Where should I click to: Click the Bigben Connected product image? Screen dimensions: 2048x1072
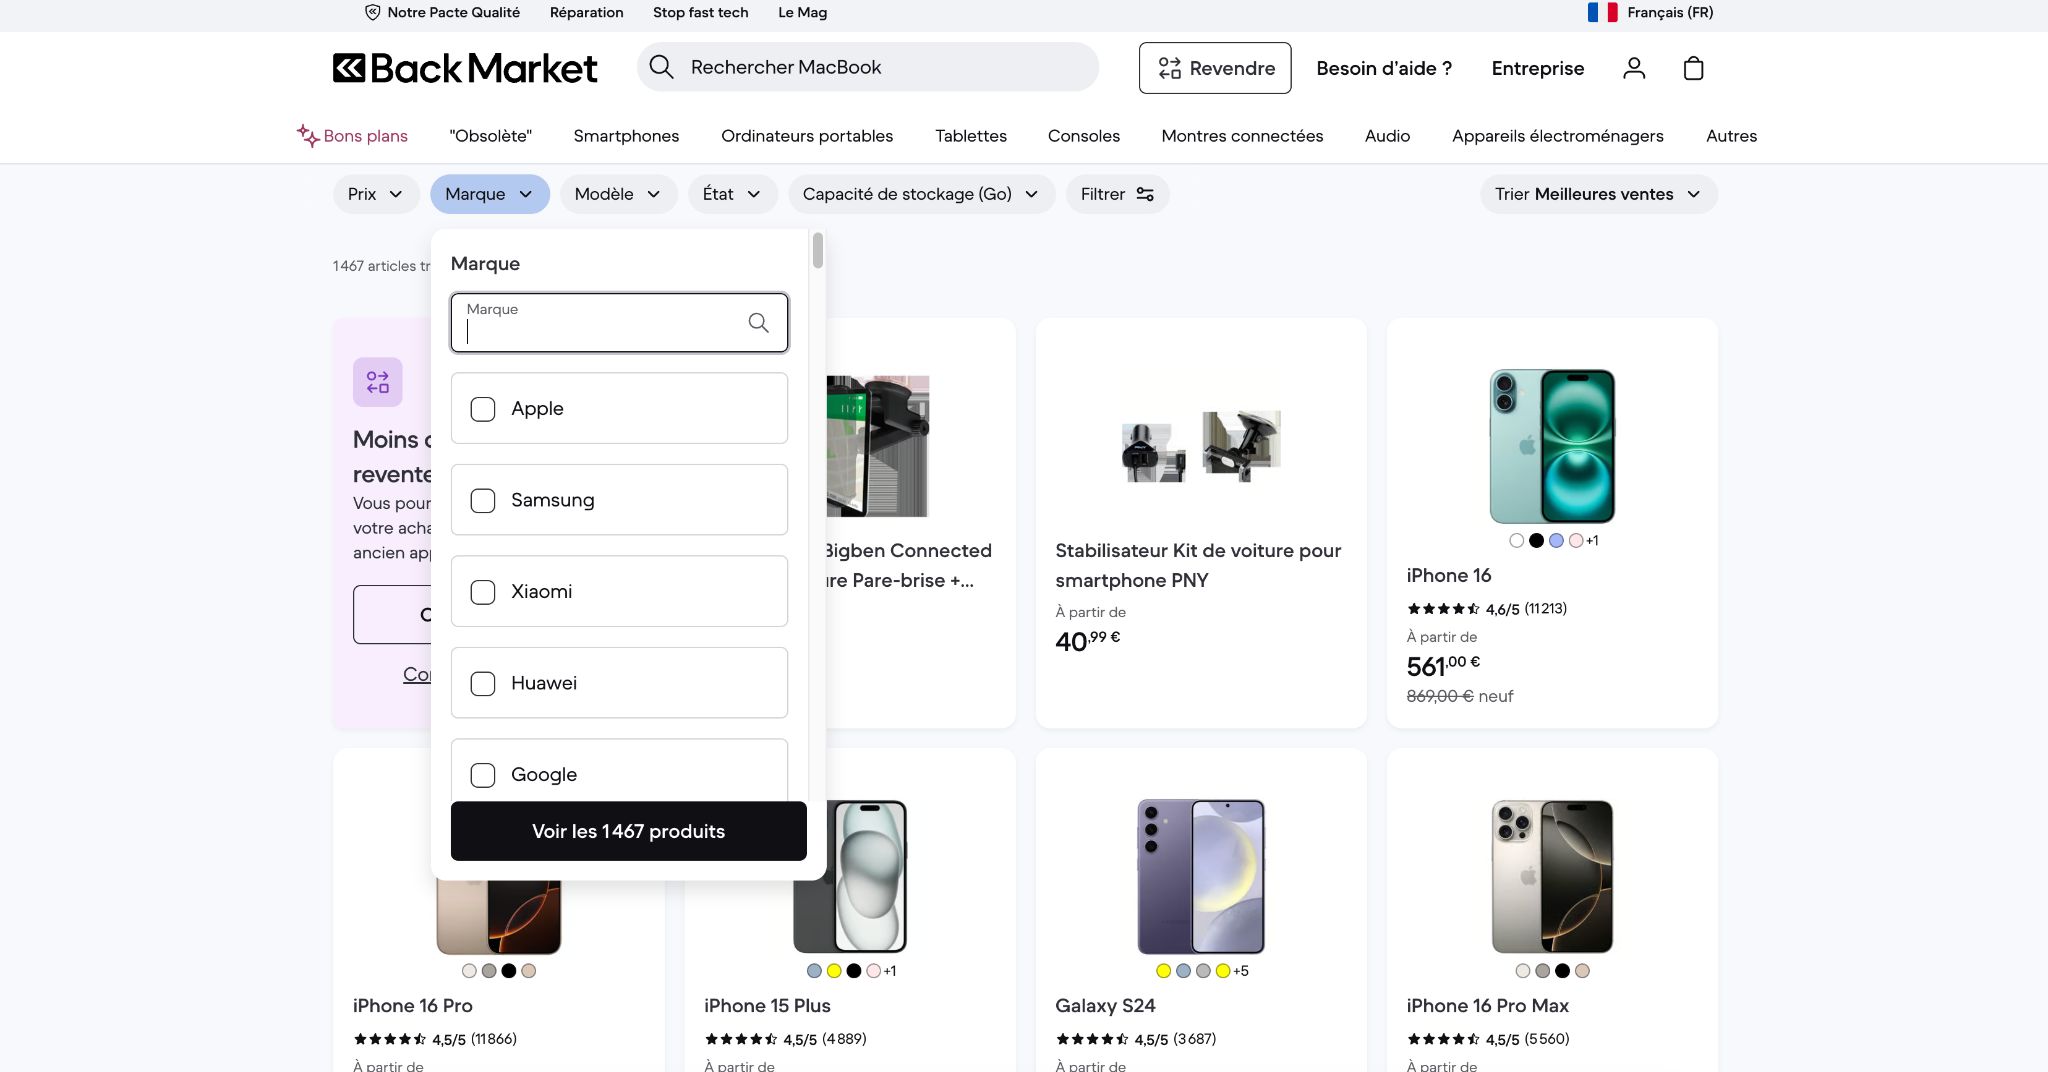(x=878, y=446)
